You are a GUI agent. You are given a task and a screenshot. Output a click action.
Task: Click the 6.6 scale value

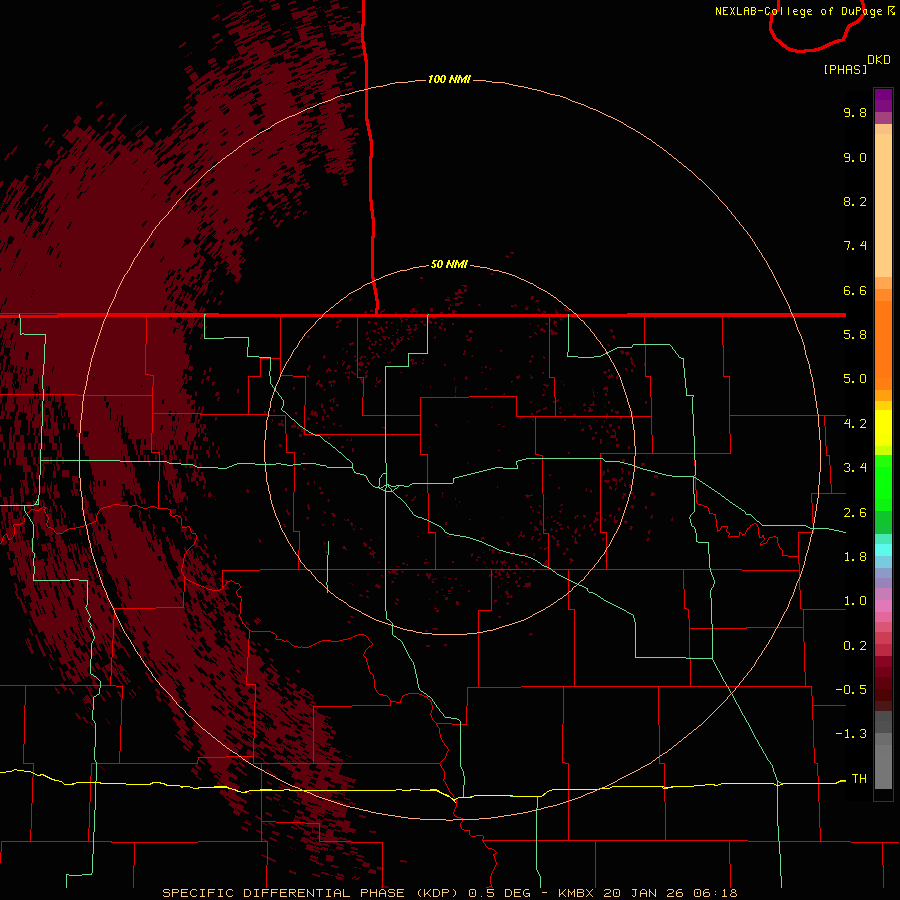(x=855, y=290)
